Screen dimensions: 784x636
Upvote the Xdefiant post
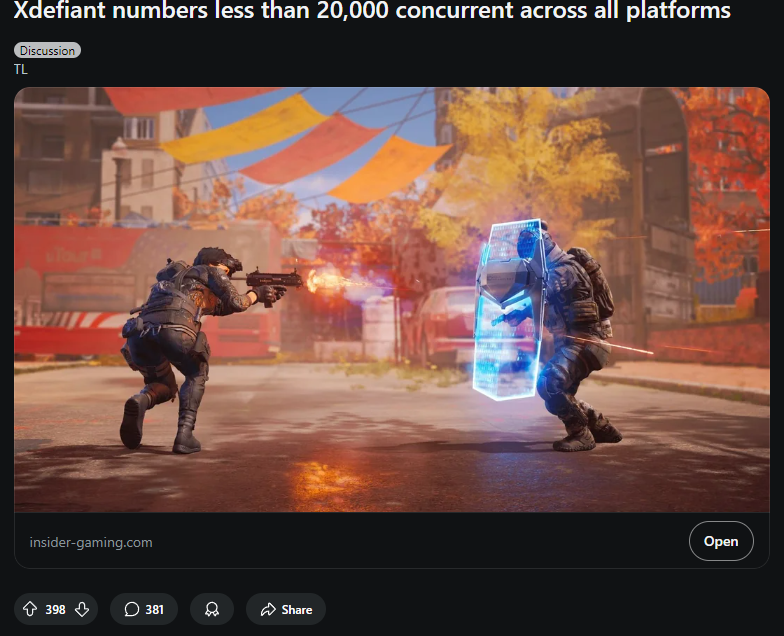[30, 609]
